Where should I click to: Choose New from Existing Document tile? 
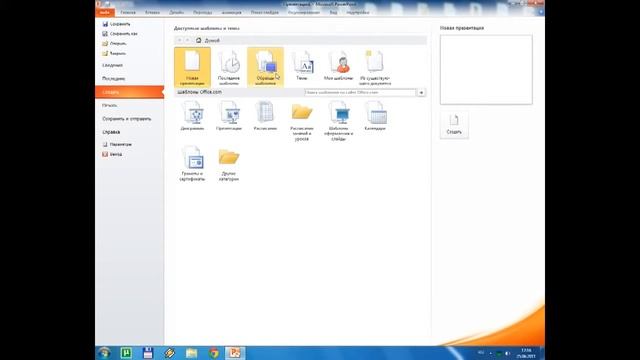point(375,67)
